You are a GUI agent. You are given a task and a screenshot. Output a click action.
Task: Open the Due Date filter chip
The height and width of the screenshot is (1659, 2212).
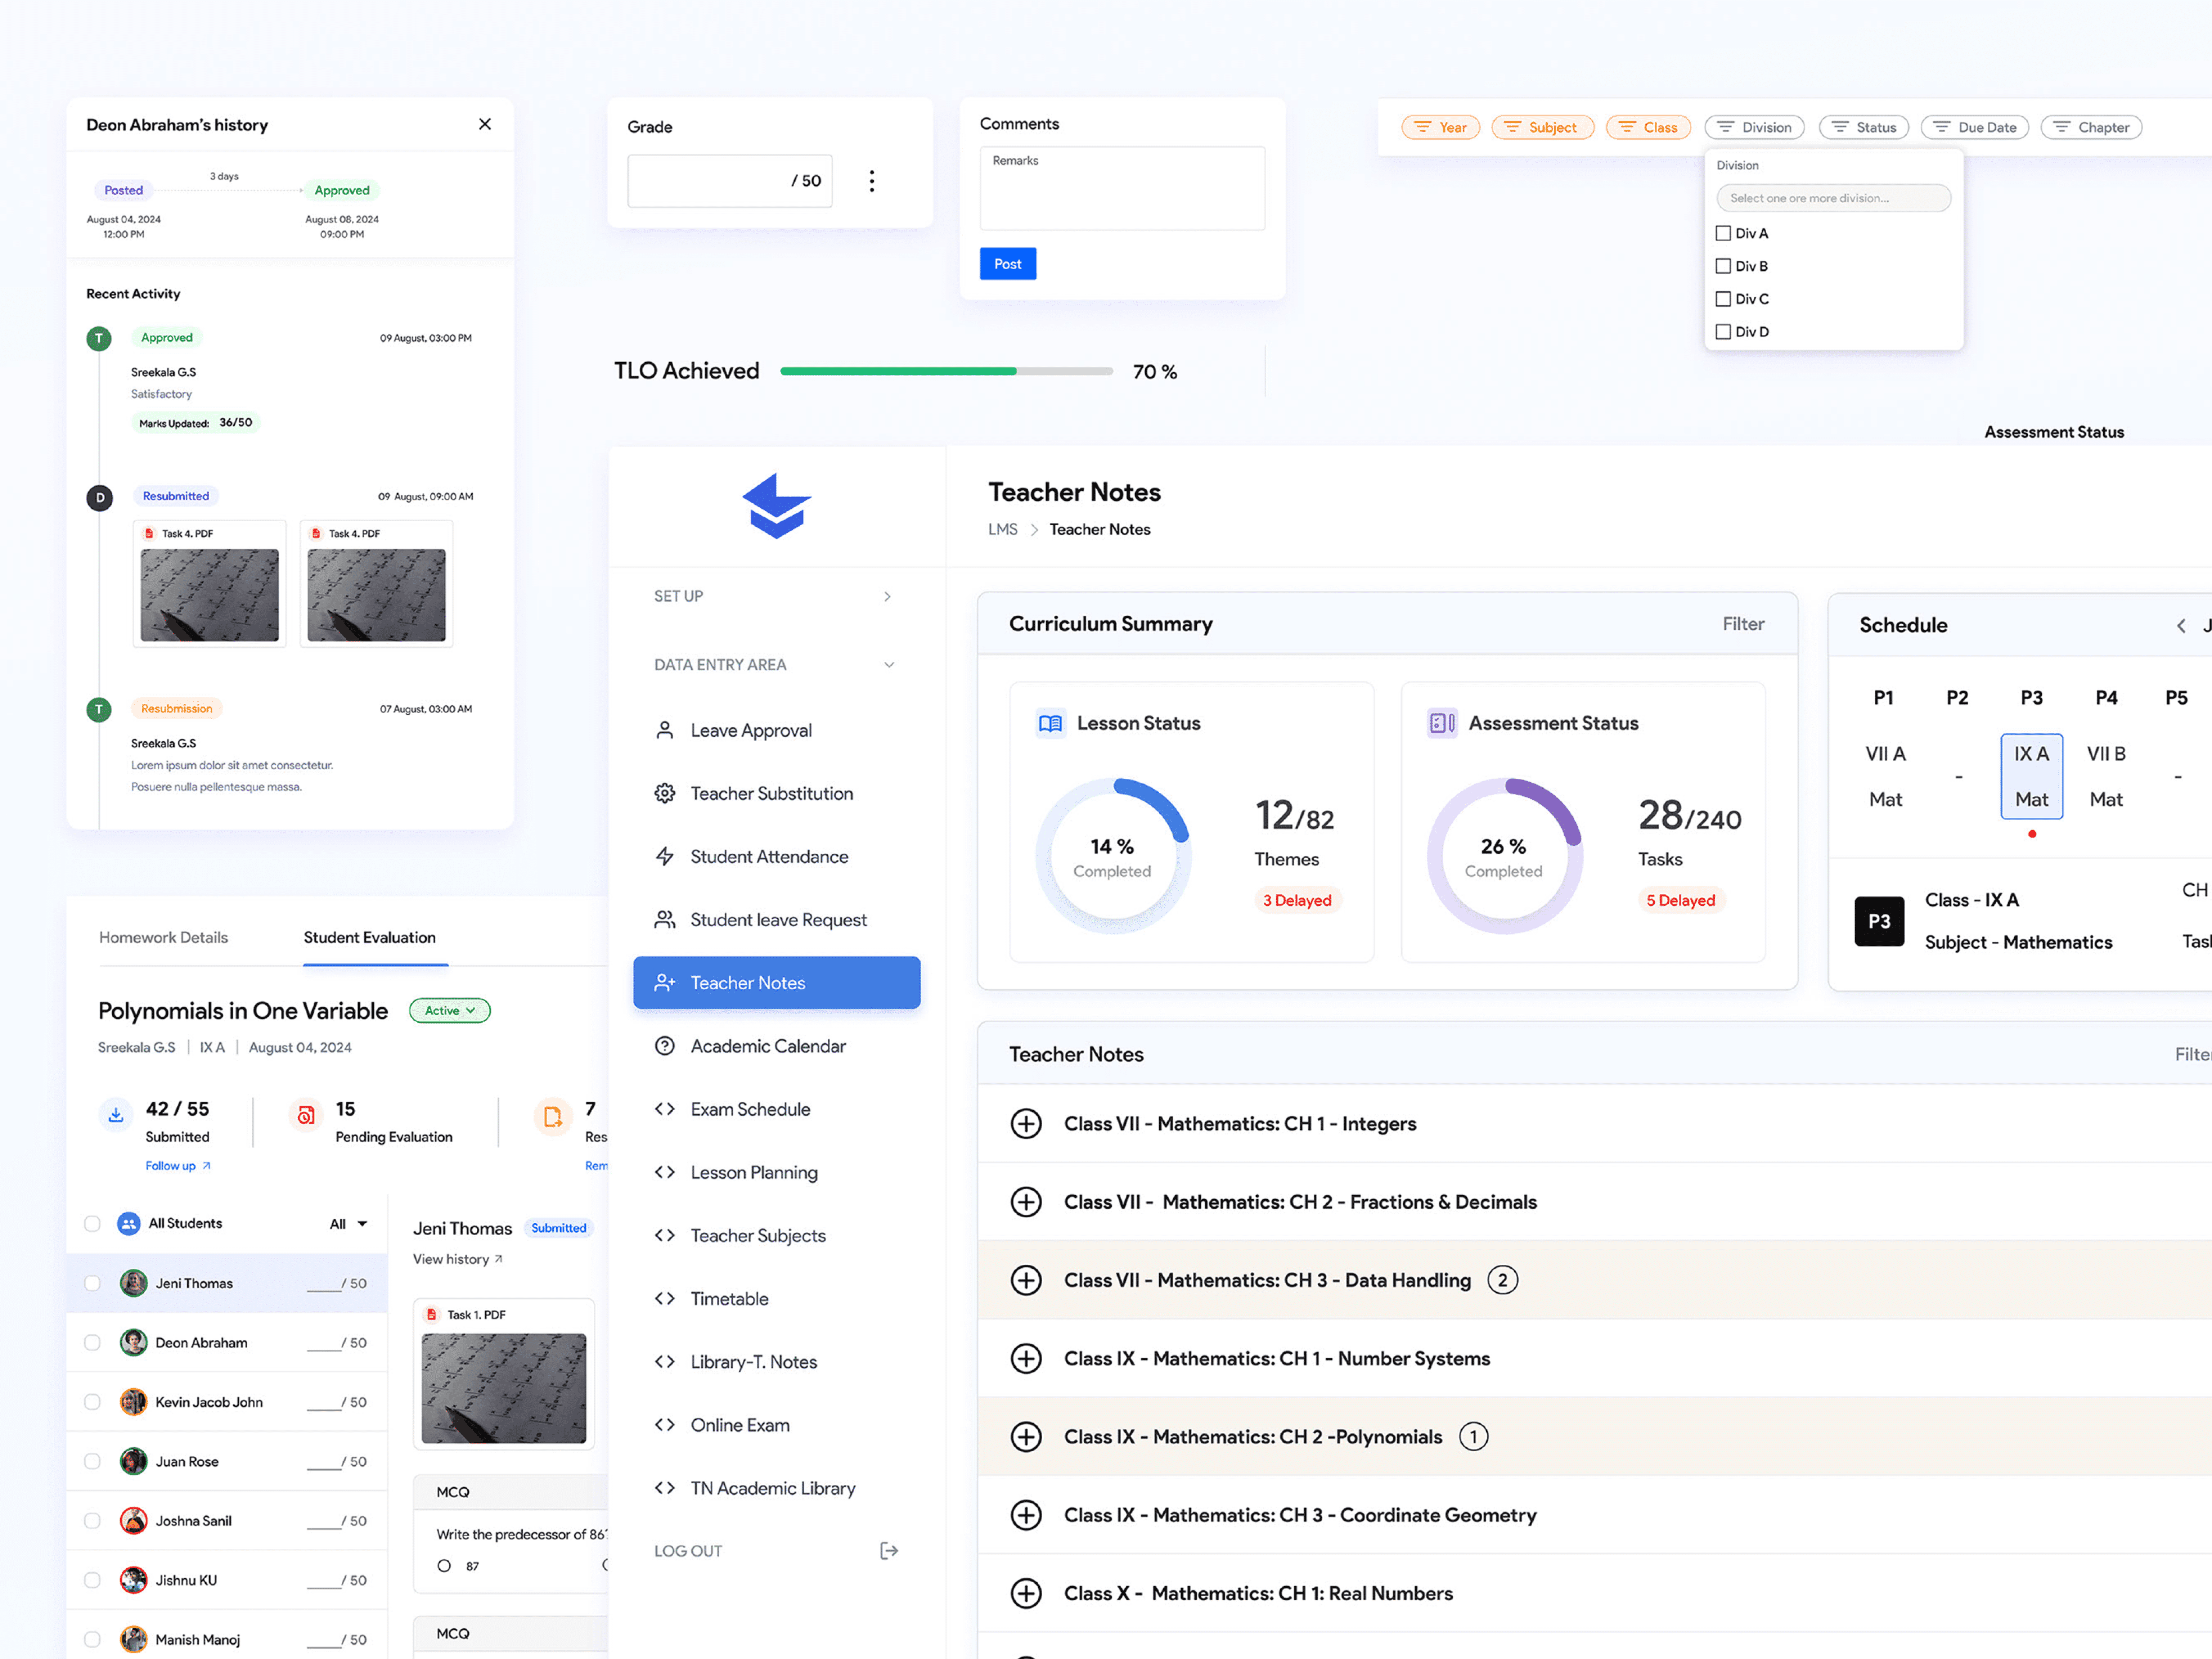pyautogui.click(x=1975, y=127)
